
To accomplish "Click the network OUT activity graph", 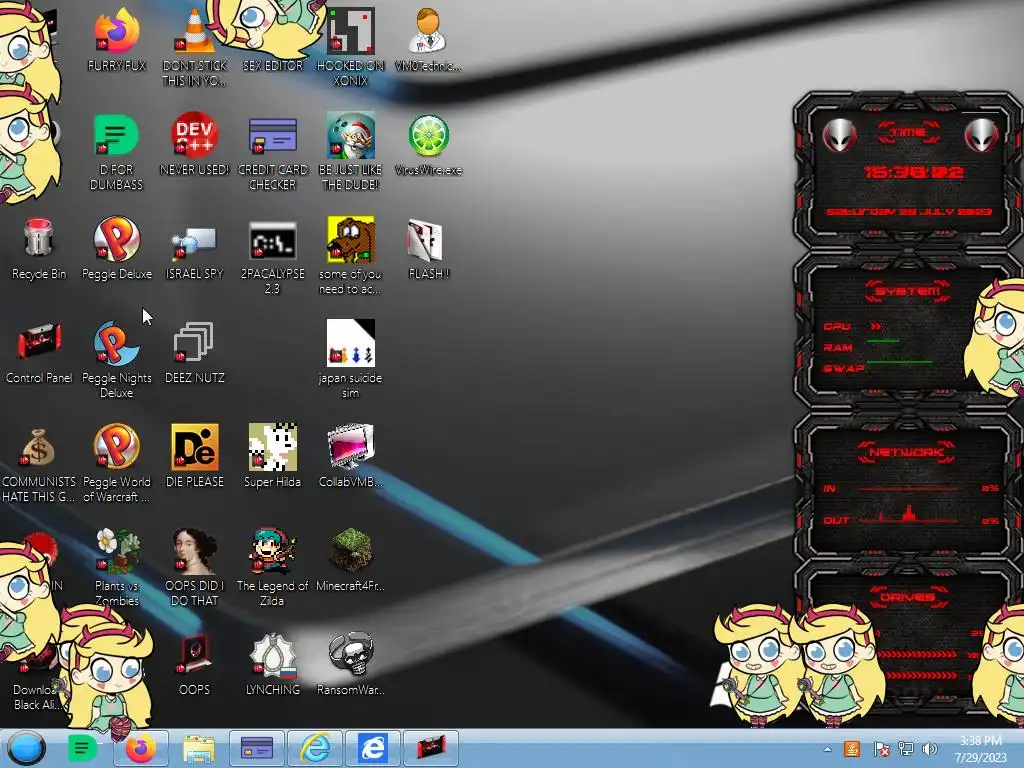I will [909, 515].
